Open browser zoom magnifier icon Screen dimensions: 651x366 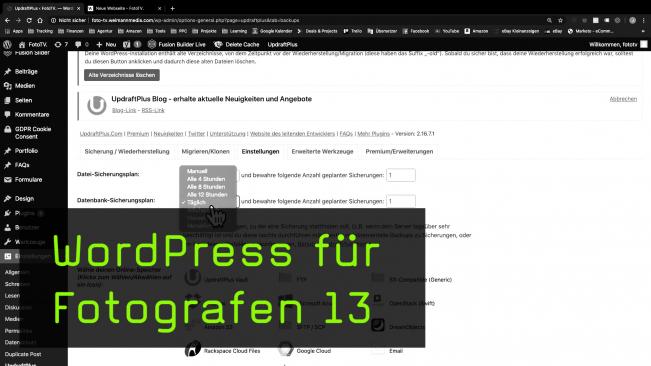click(x=549, y=20)
